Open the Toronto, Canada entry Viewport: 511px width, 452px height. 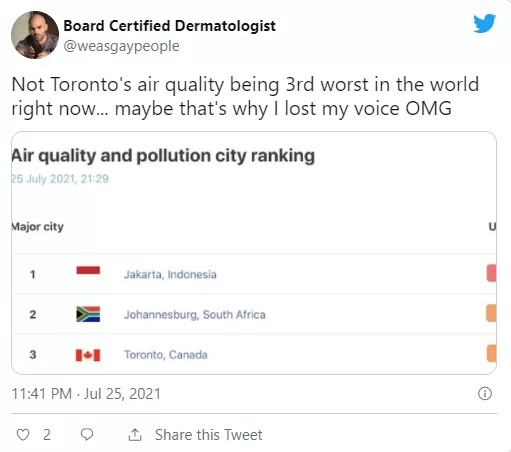(x=166, y=355)
